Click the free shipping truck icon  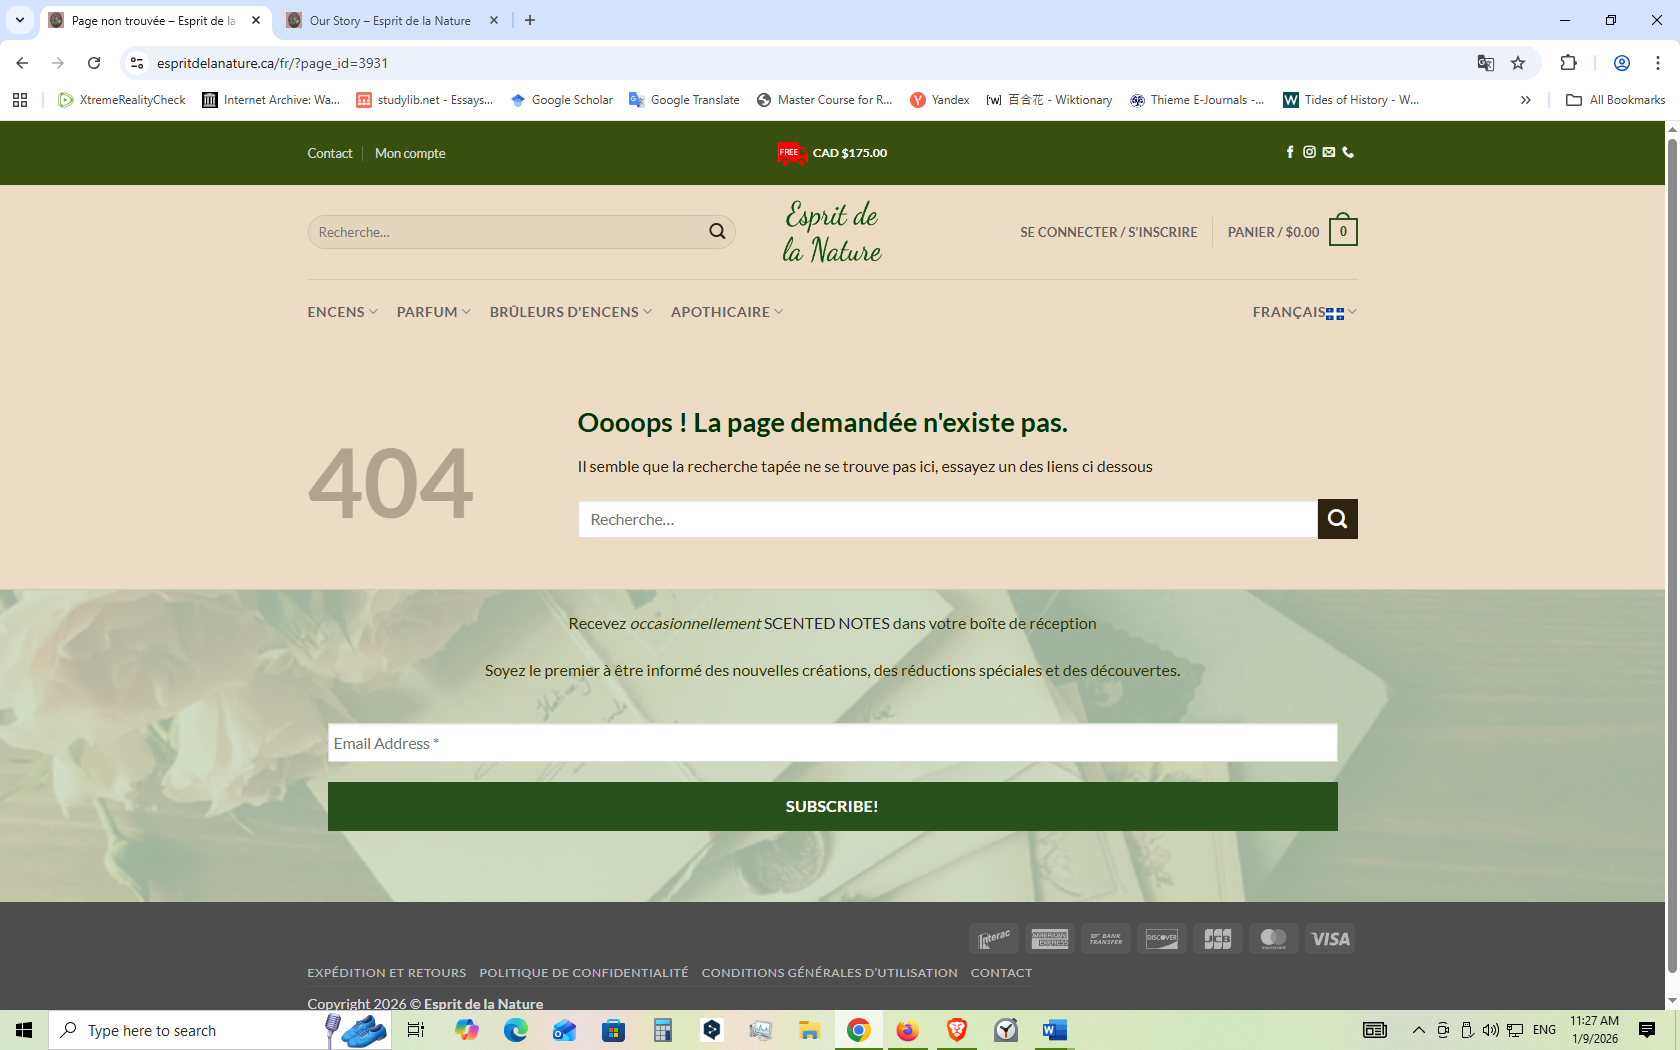[x=792, y=153]
